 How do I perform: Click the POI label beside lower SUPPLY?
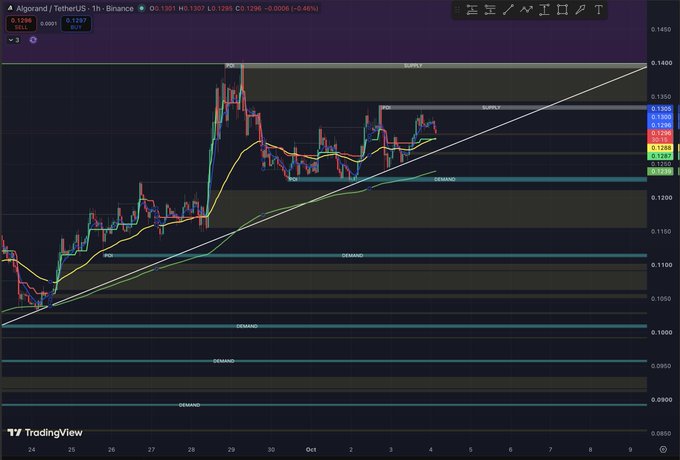386,107
